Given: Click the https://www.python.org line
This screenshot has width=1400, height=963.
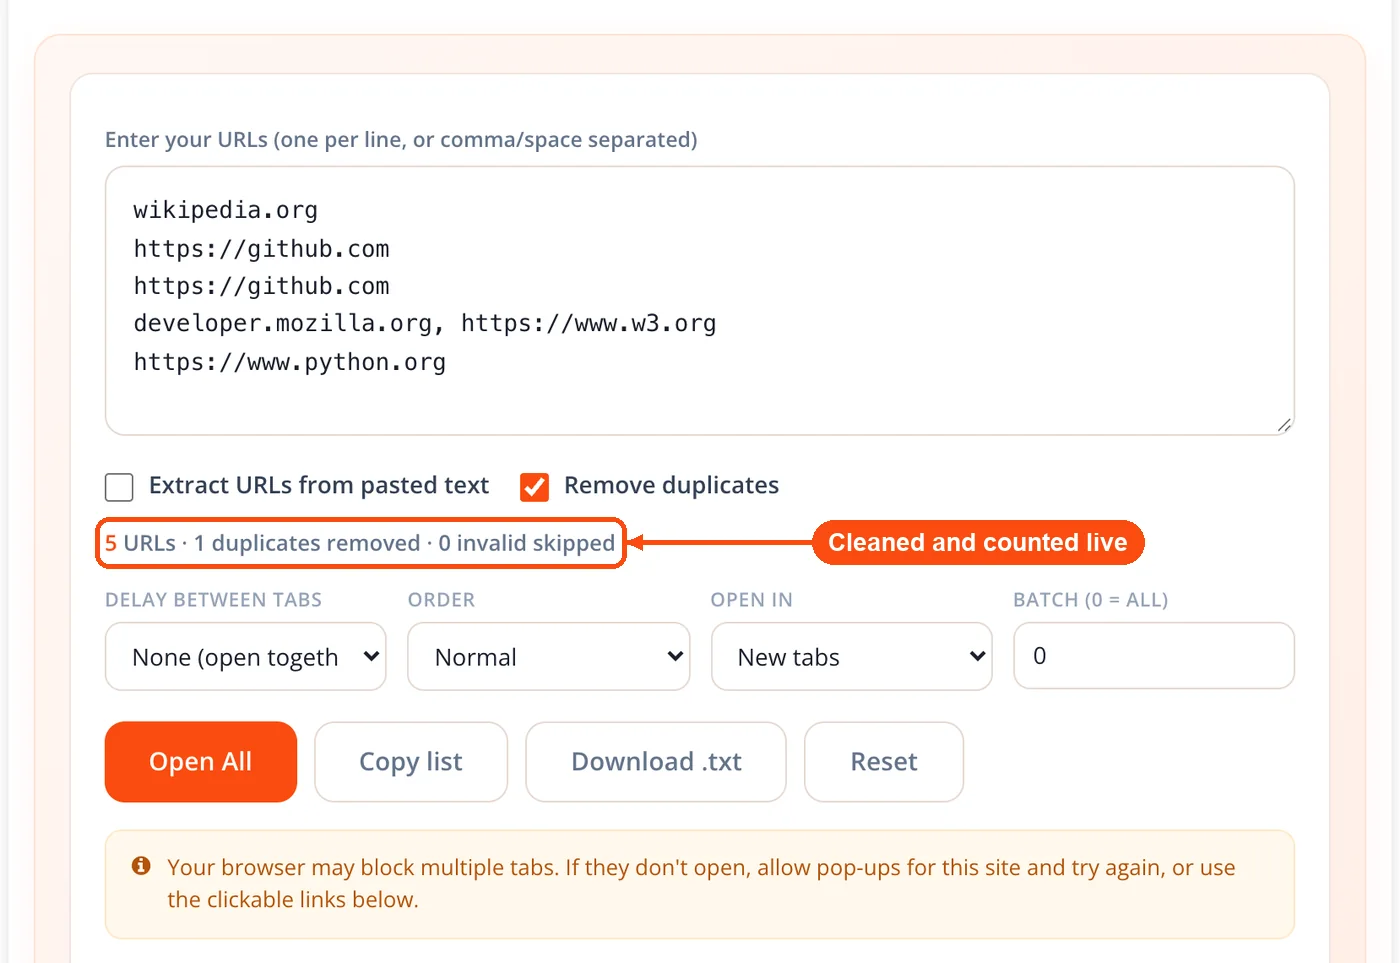Looking at the screenshot, I should [290, 362].
